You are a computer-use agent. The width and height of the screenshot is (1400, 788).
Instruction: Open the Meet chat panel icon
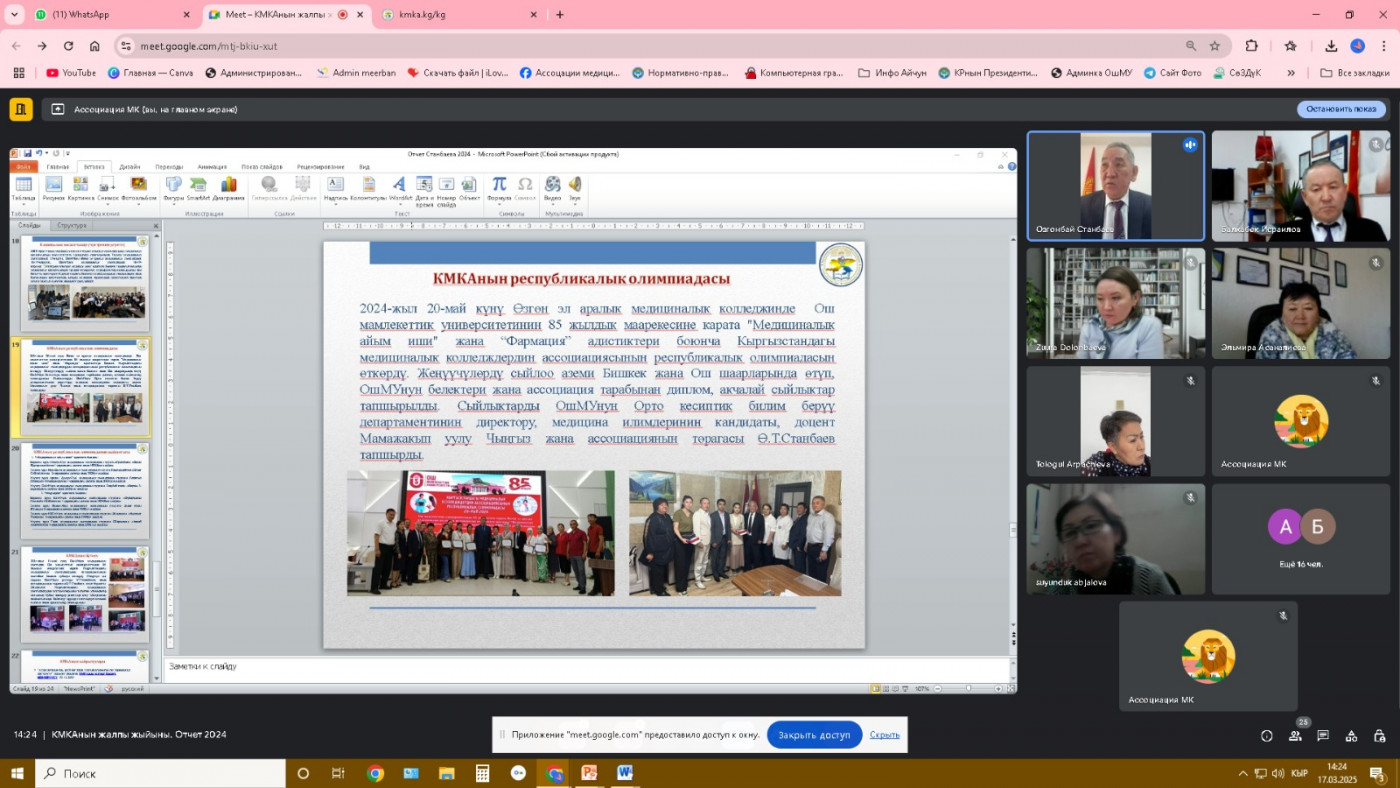tap(1323, 735)
